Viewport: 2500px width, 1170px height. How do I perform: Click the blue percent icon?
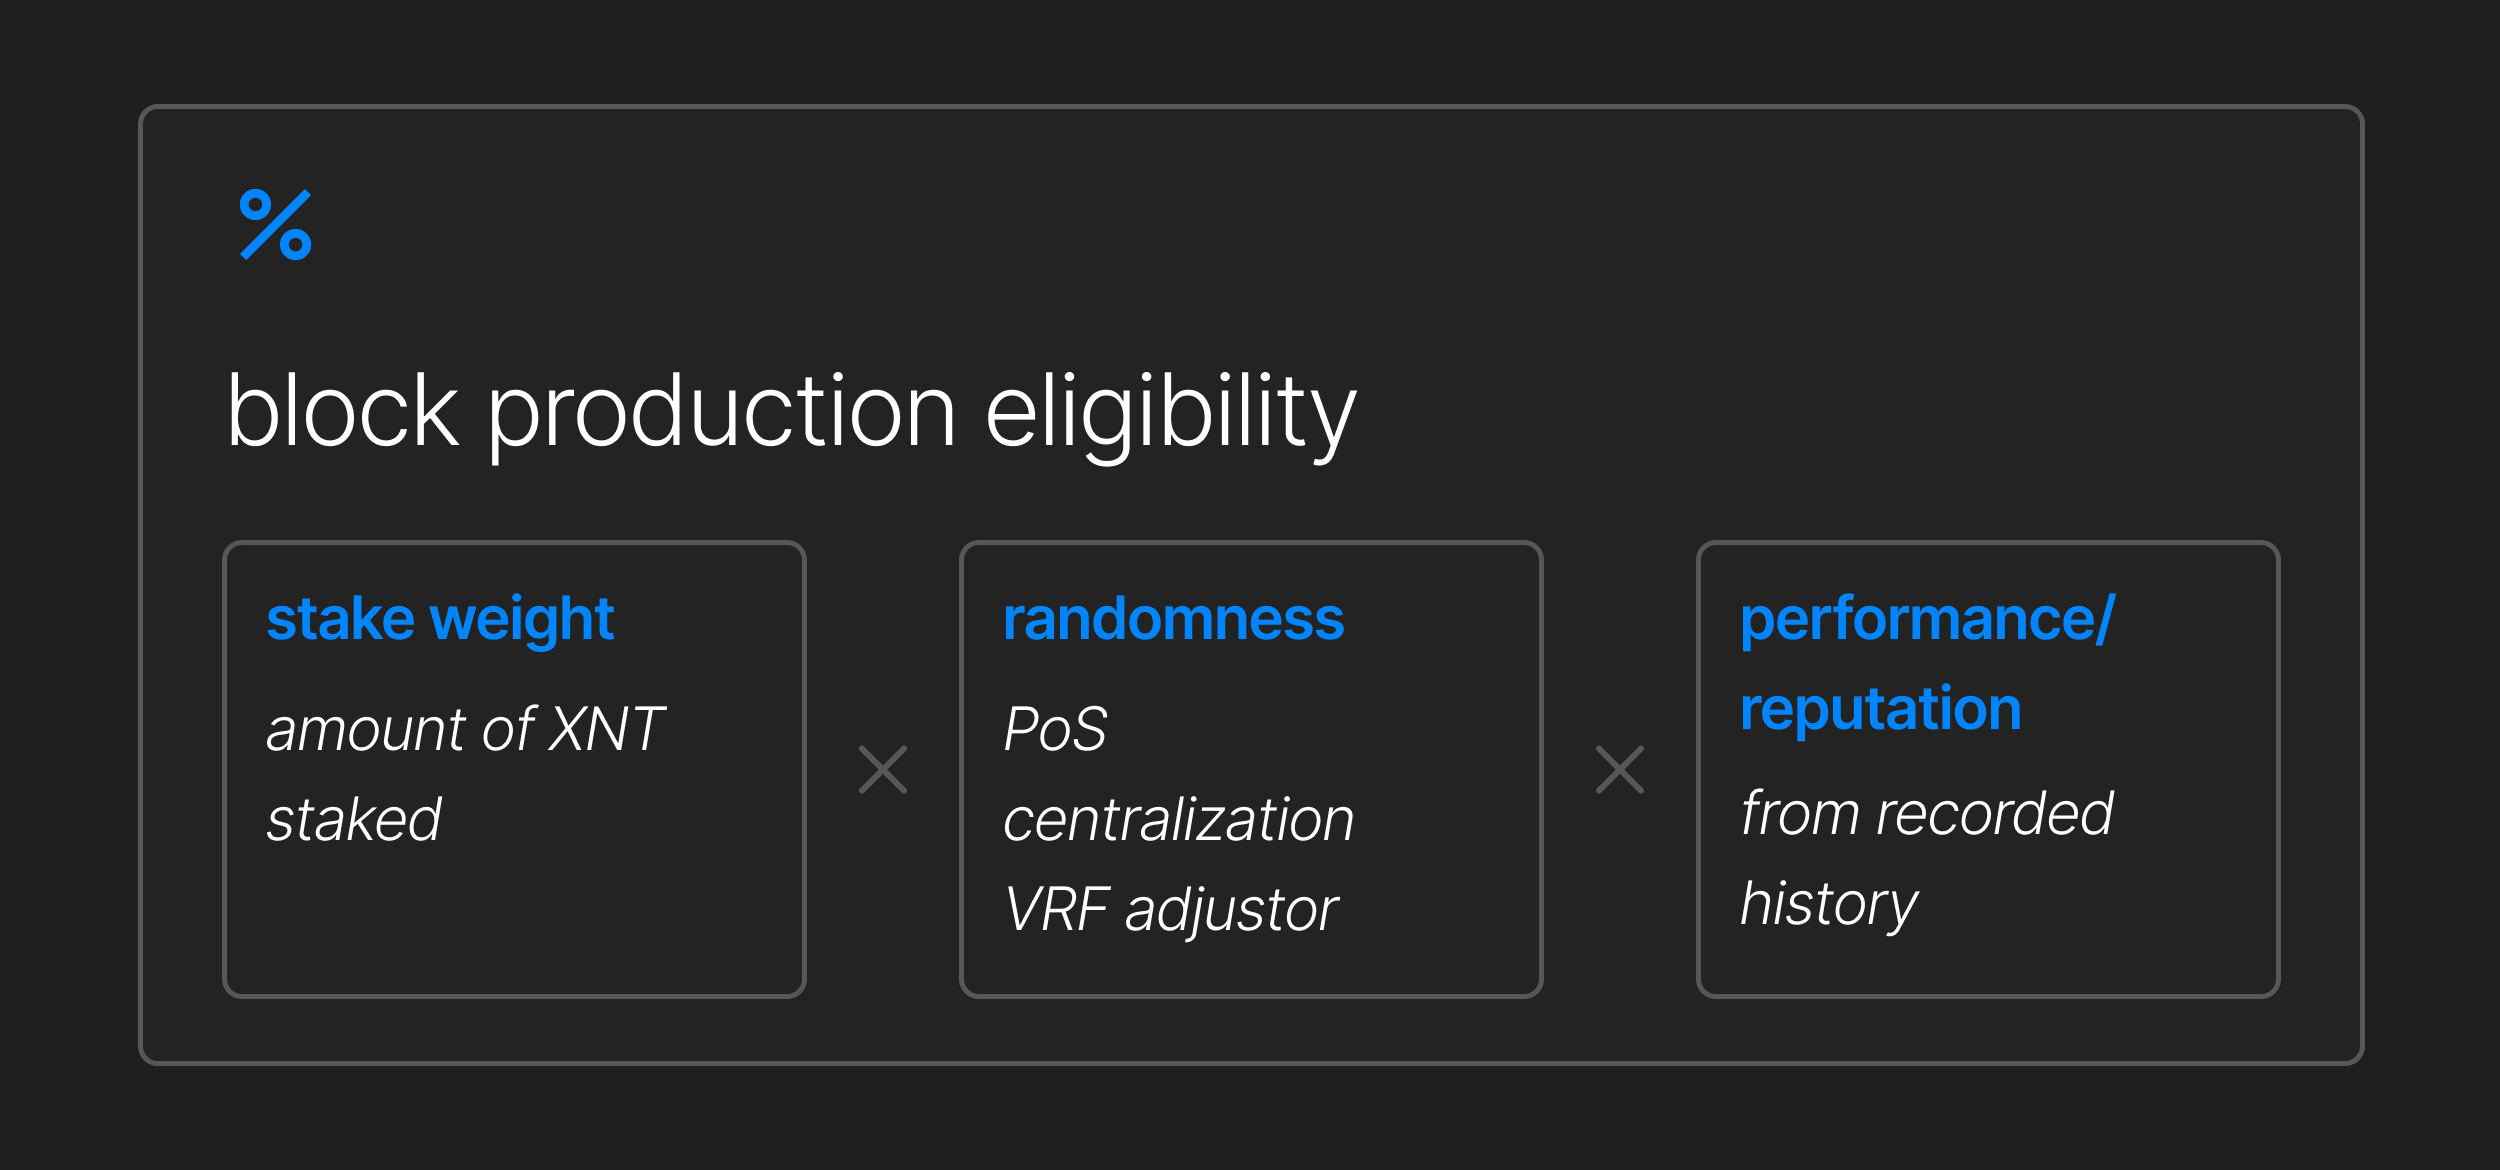tap(276, 225)
